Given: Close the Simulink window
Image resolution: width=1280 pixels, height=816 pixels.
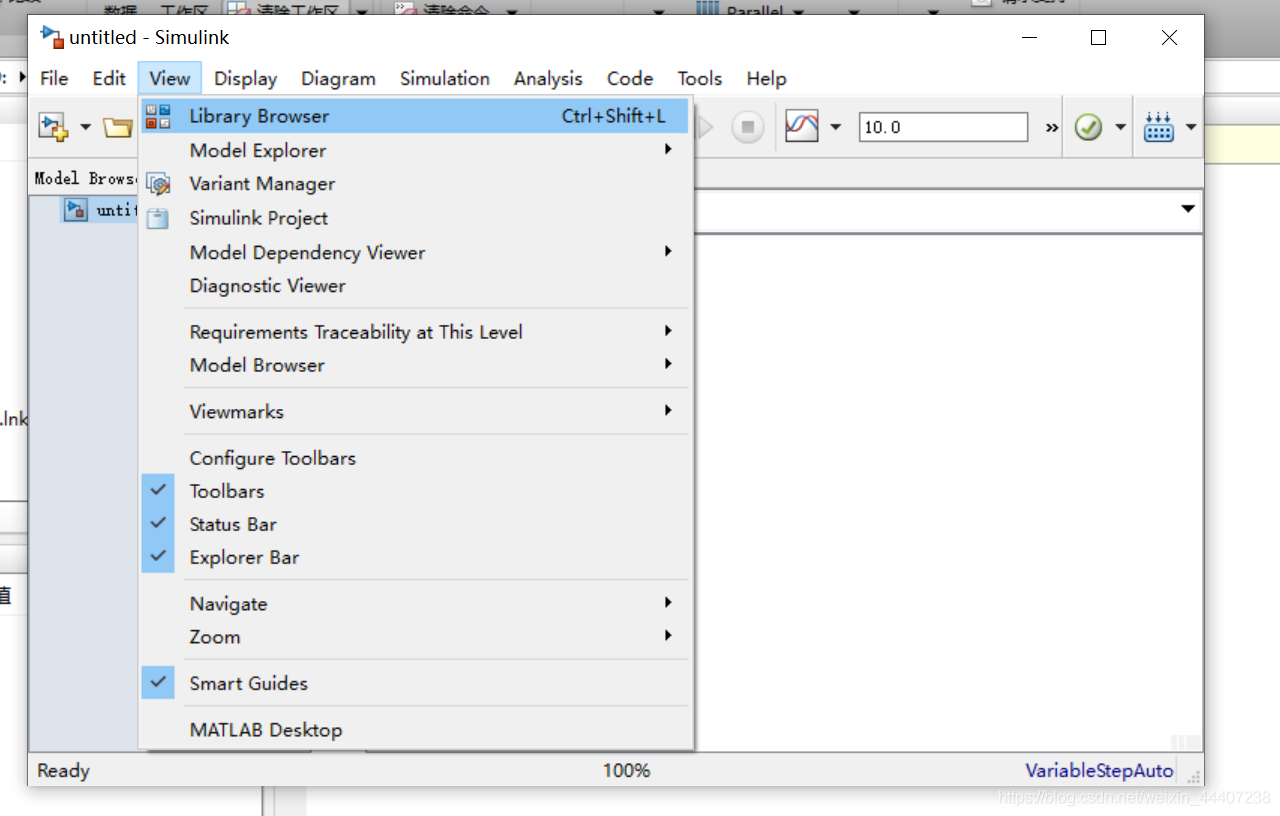Looking at the screenshot, I should click(1169, 37).
